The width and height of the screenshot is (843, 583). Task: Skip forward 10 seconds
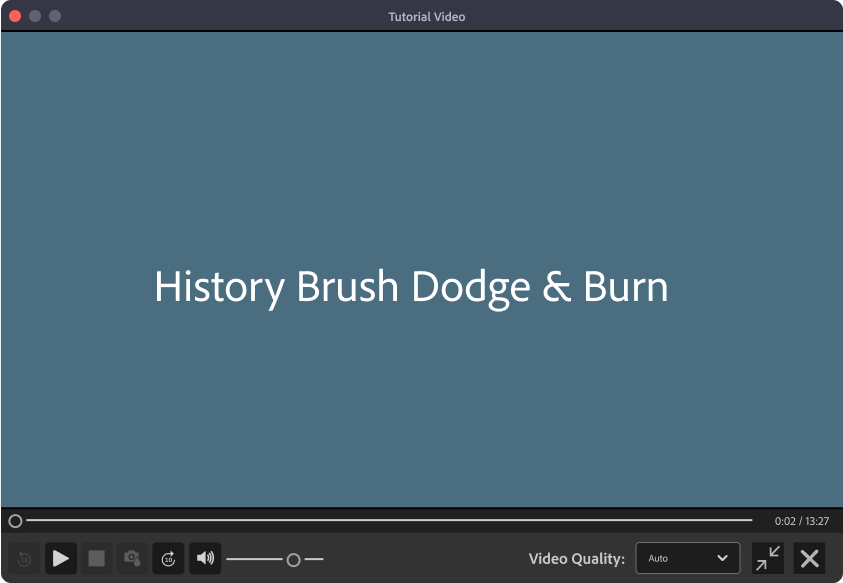pyautogui.click(x=168, y=559)
